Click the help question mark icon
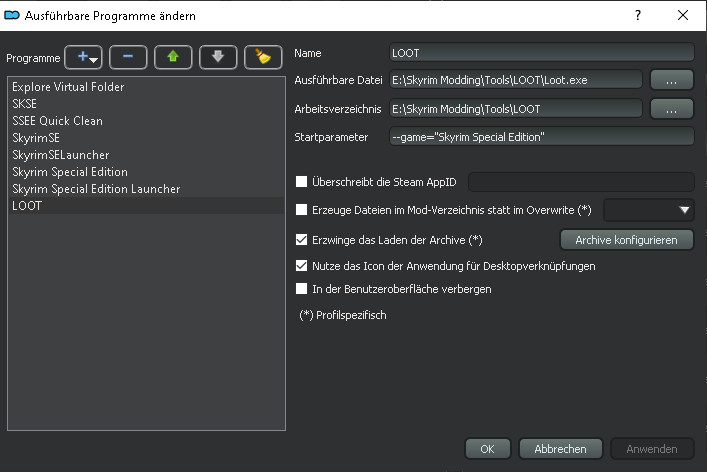Viewport: 707px width, 472px height. [638, 16]
